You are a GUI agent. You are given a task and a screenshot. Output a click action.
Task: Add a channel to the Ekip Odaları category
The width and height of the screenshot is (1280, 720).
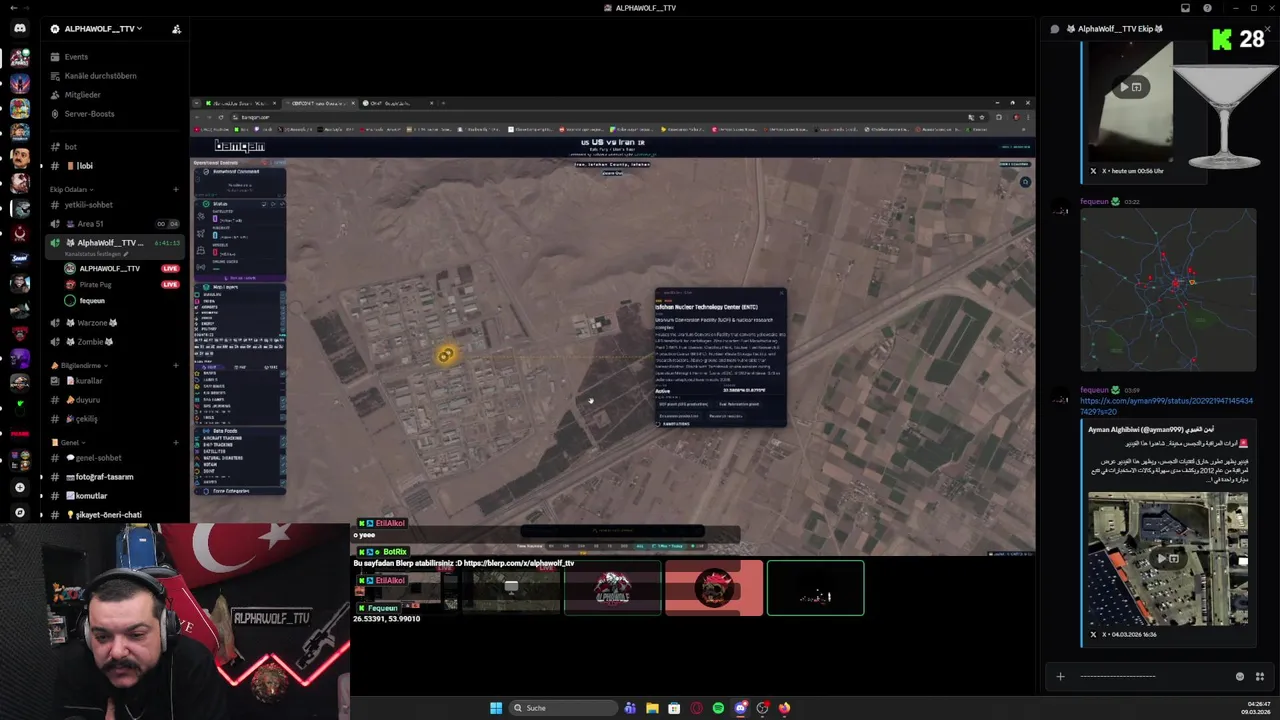(176, 189)
